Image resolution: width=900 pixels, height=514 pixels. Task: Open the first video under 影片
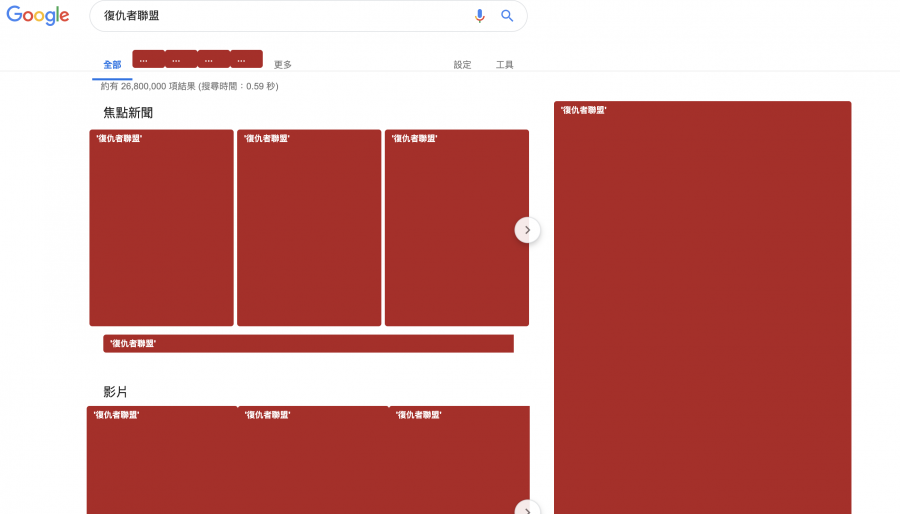click(161, 460)
